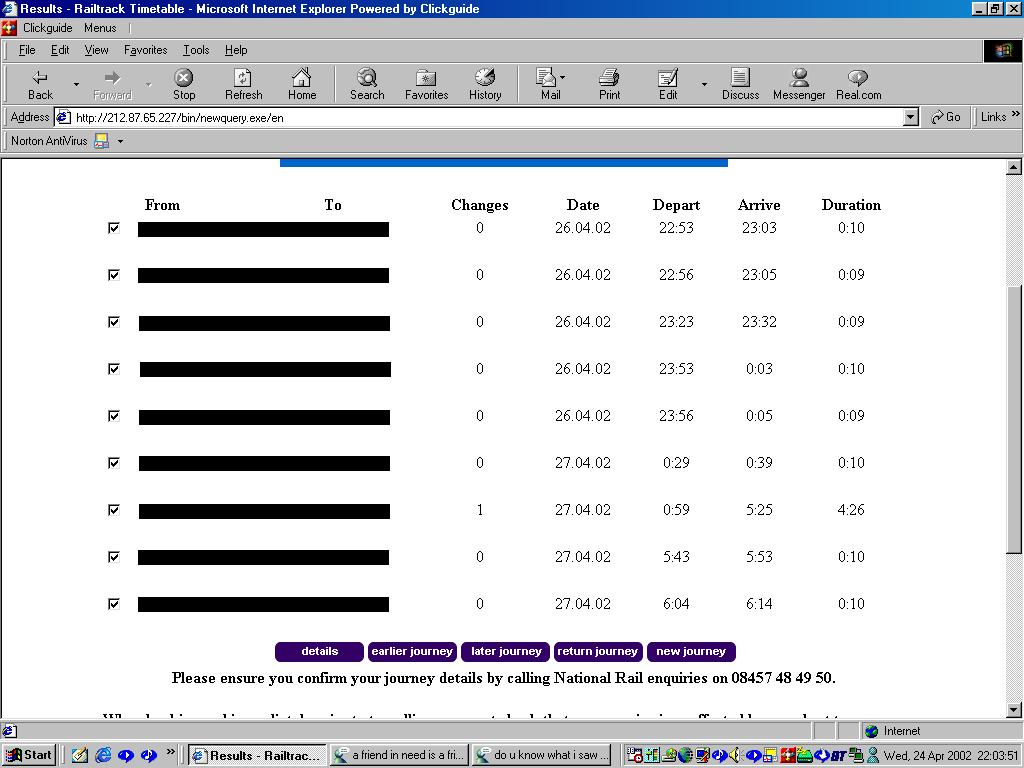
Task: Click the "later journey" button
Action: (506, 652)
